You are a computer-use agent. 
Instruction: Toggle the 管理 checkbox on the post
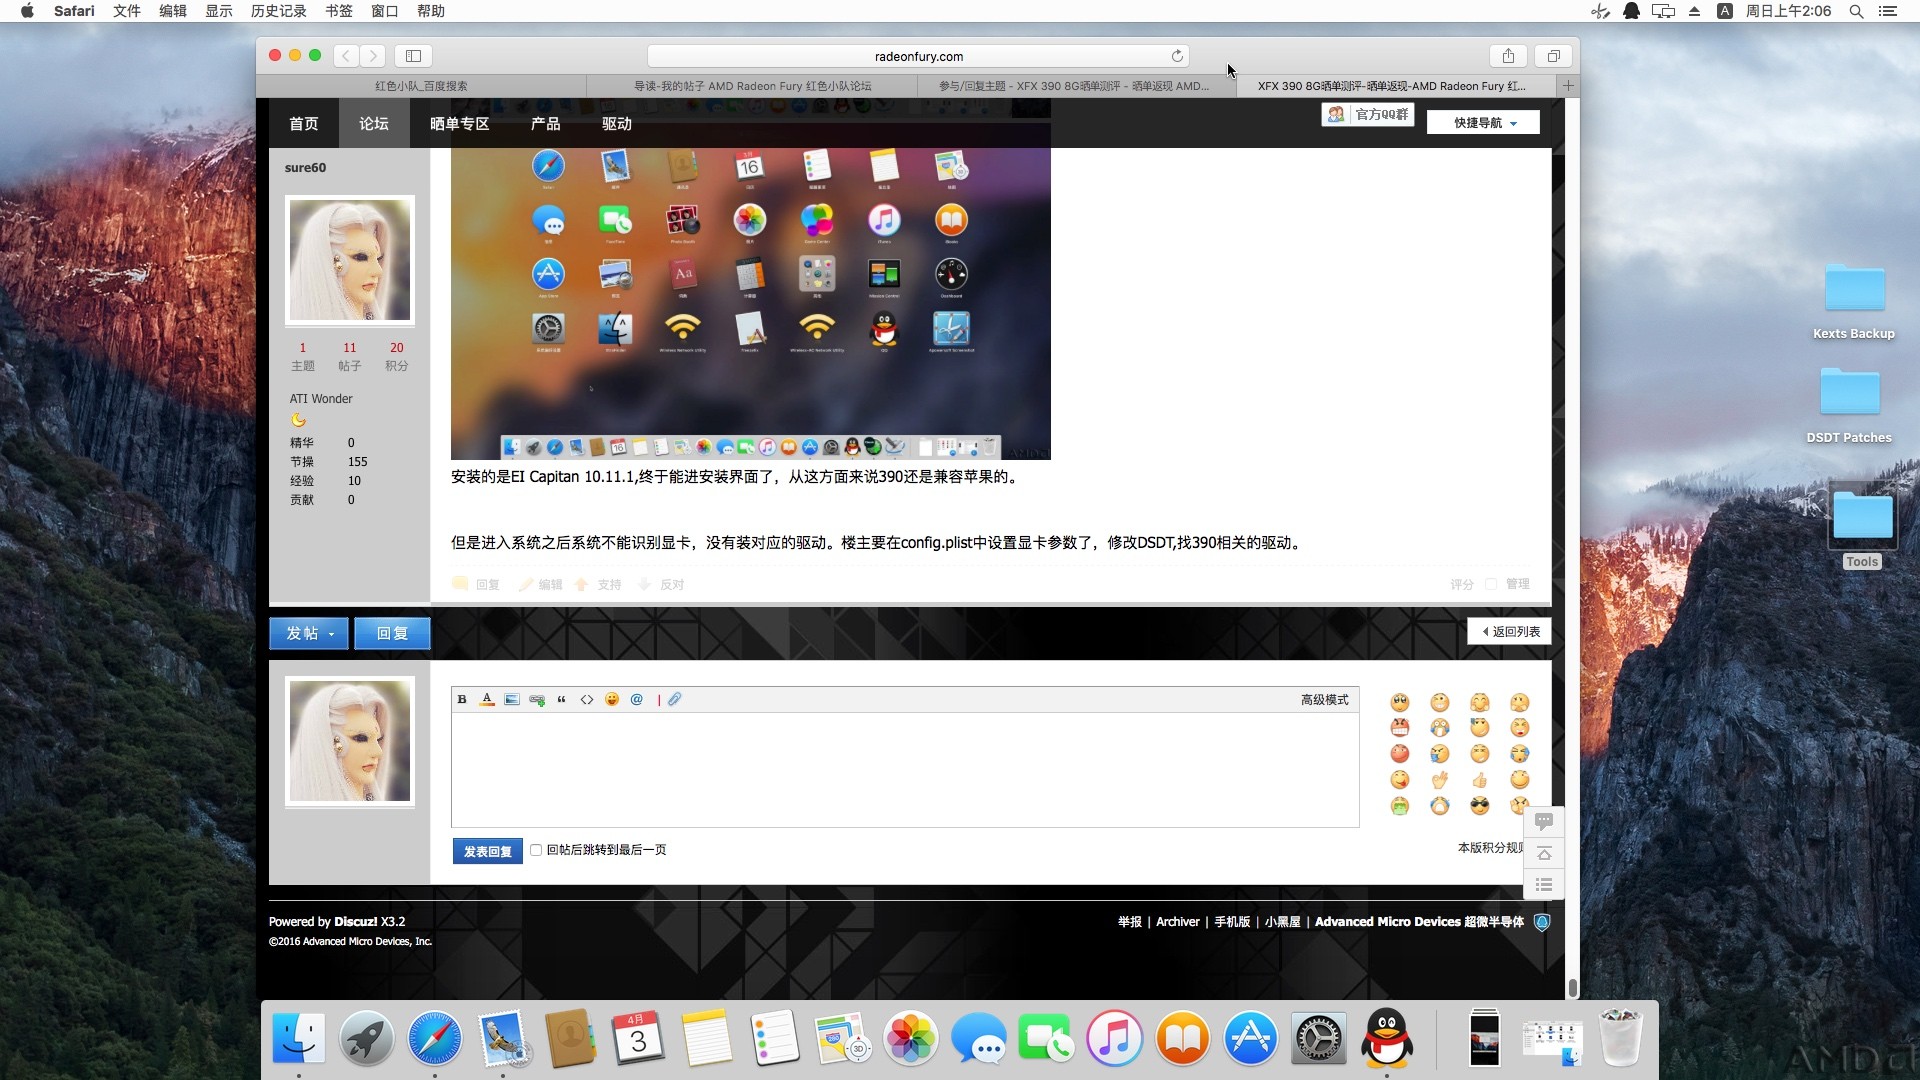(x=1491, y=584)
